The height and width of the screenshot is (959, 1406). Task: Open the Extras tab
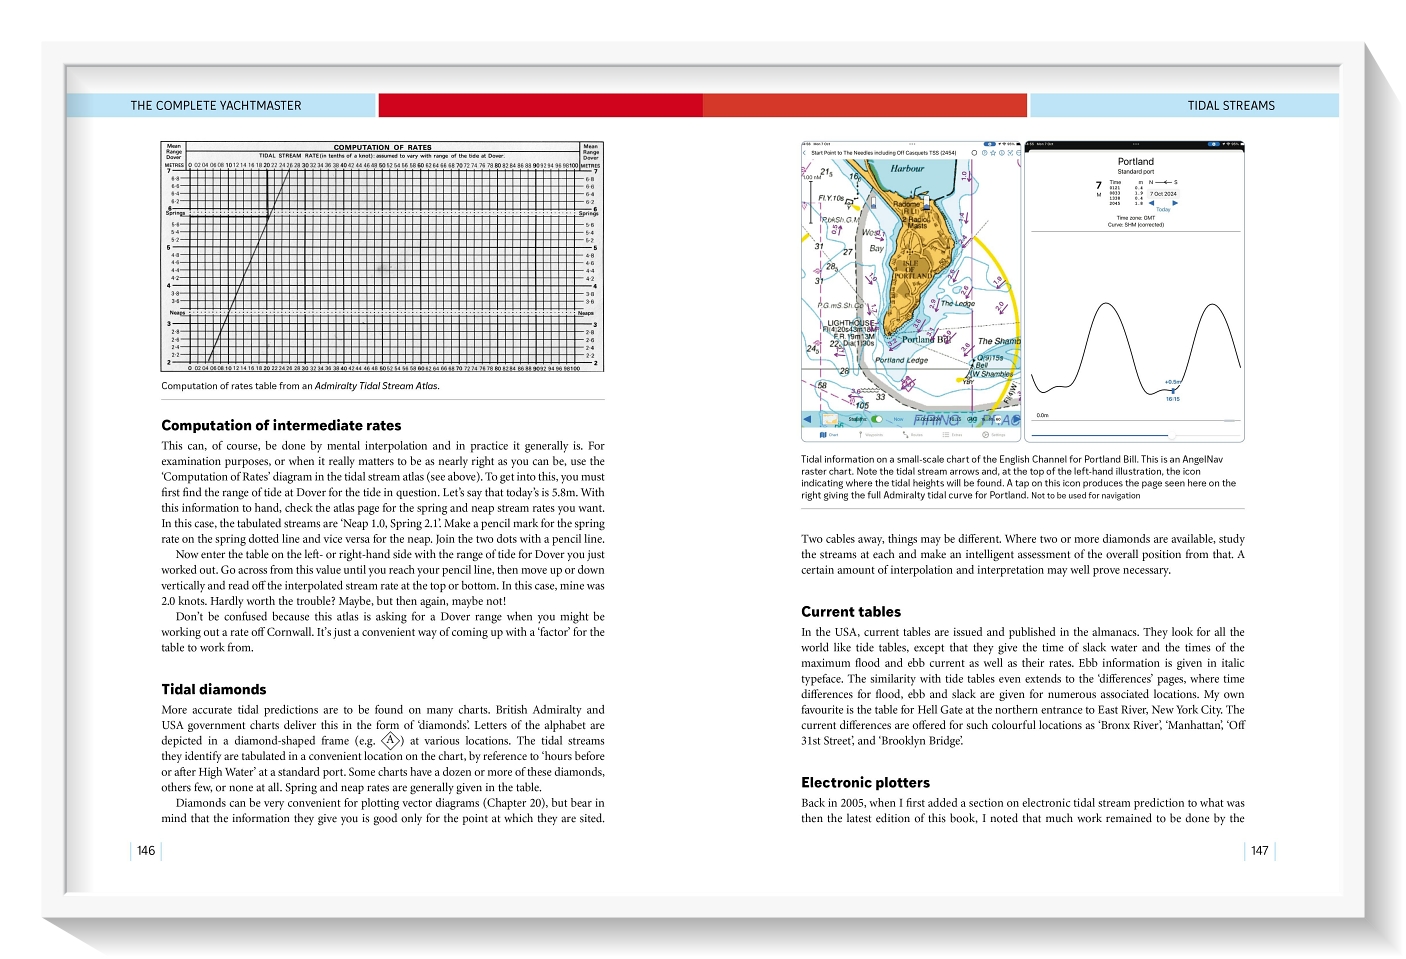952,435
